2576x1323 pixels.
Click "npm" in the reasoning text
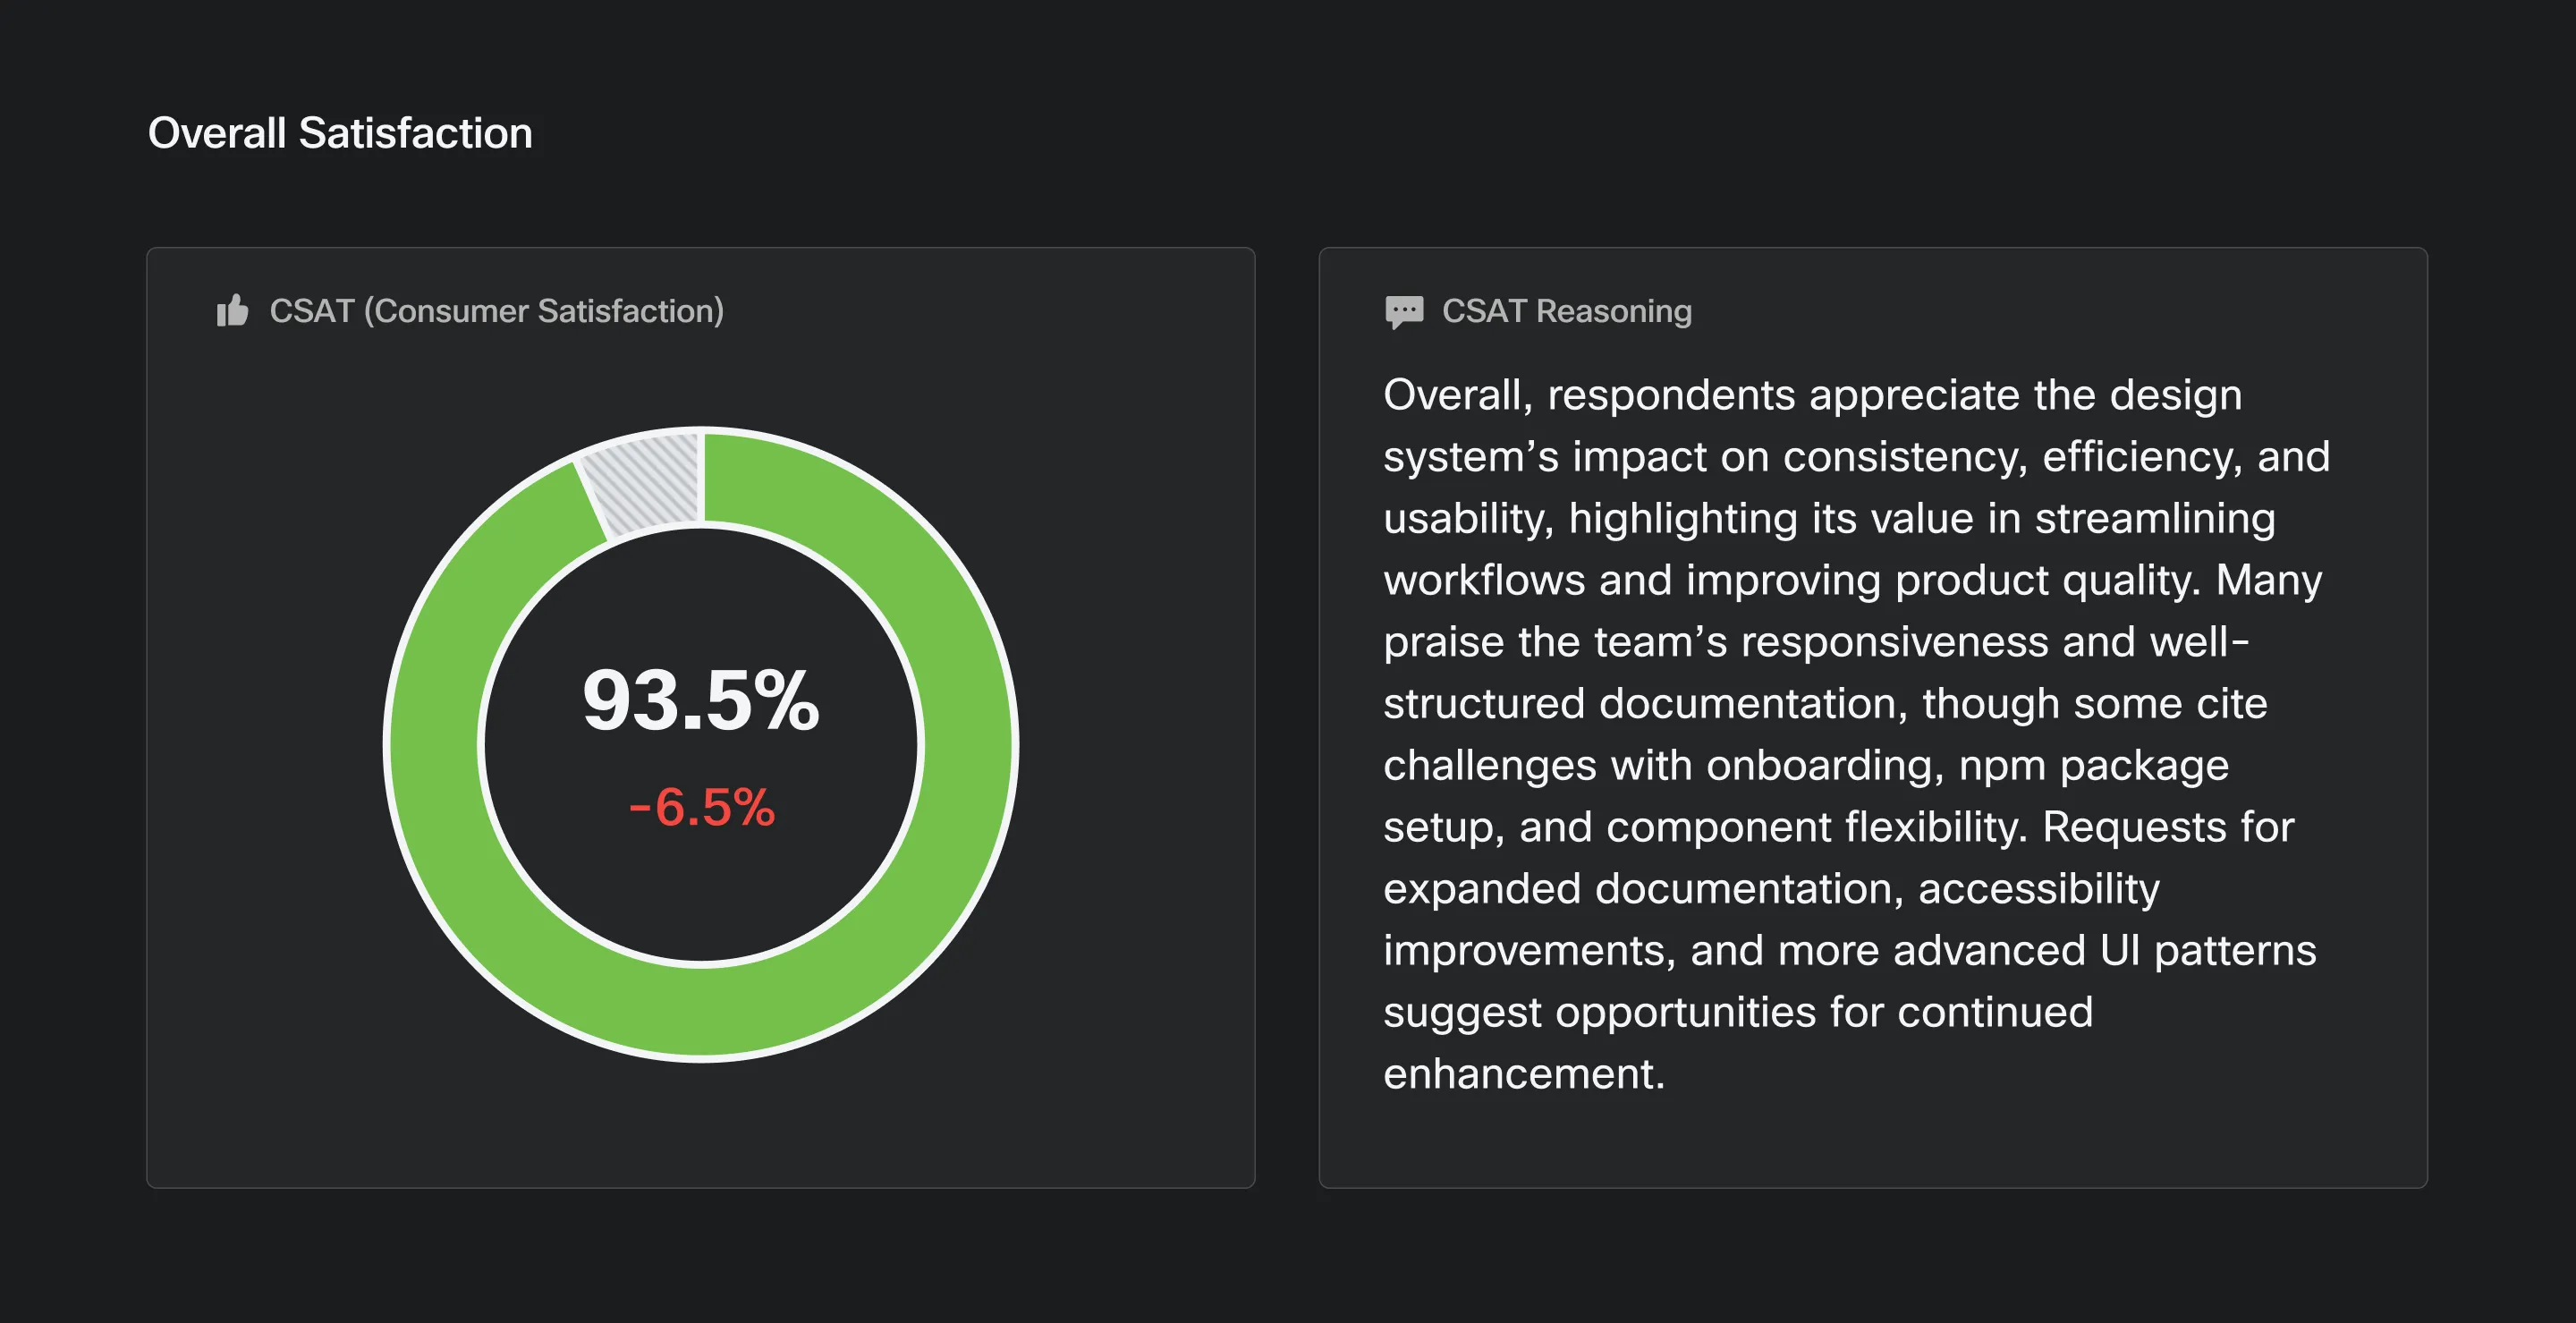click(2002, 766)
